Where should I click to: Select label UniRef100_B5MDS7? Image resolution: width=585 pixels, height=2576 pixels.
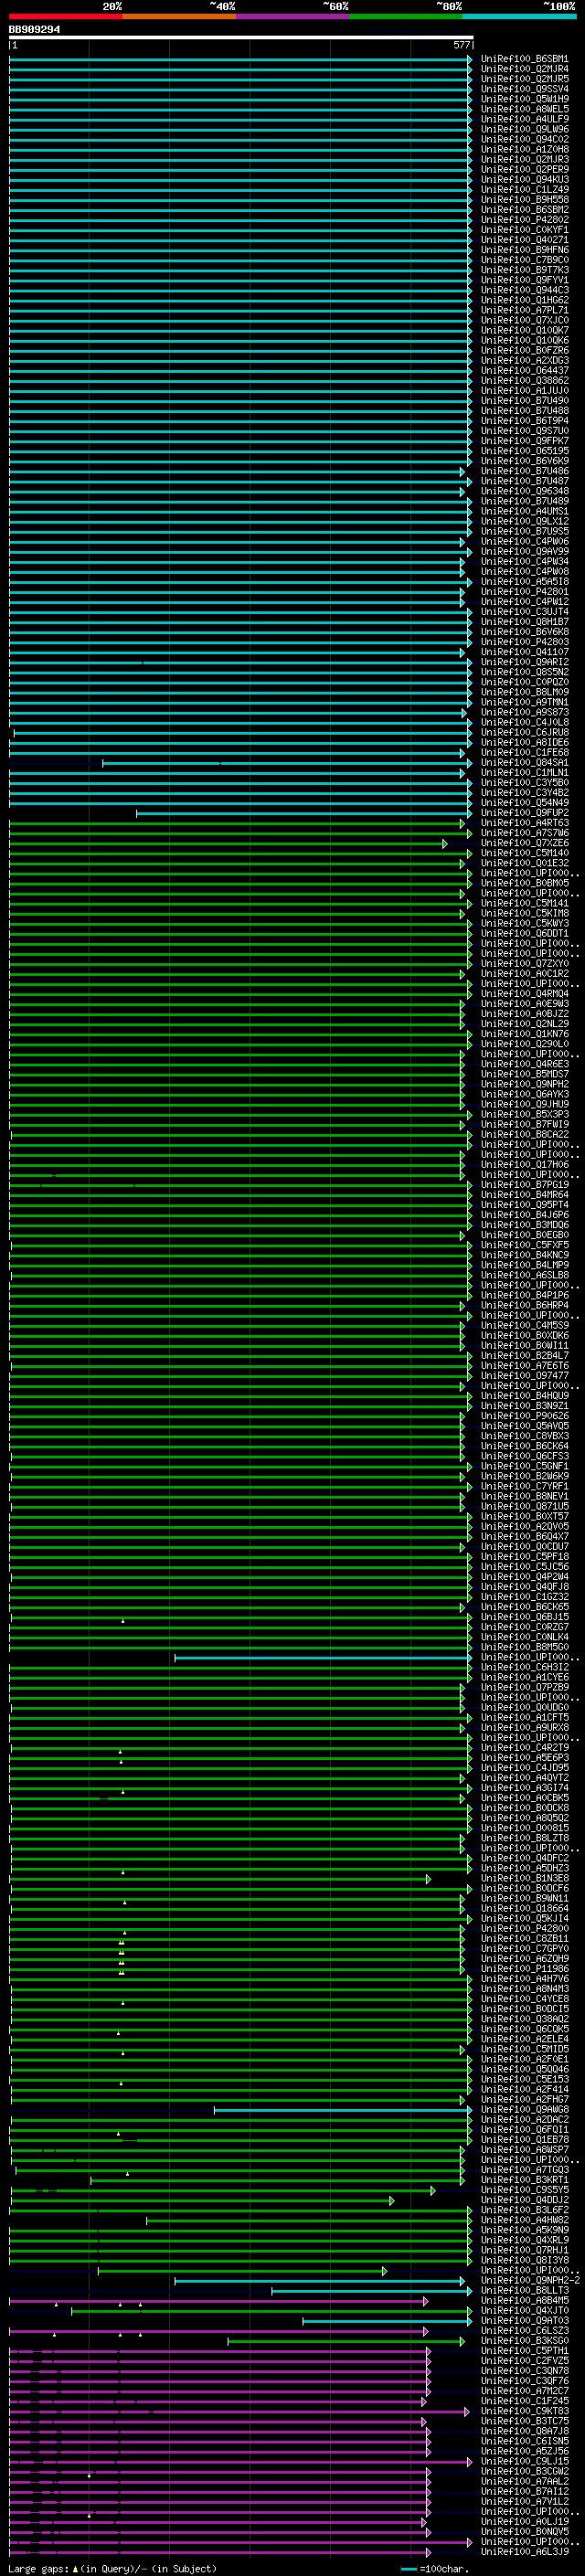(x=525, y=1075)
